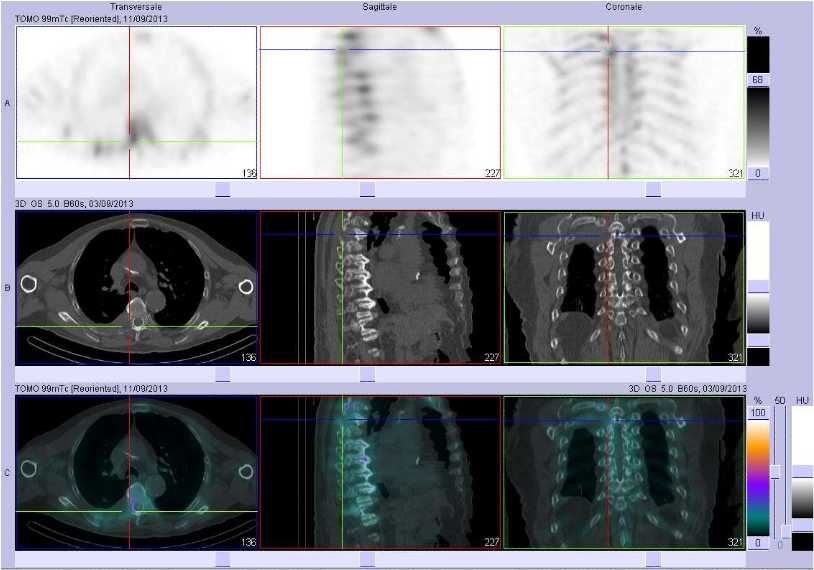Click the fusion upper threshold handle showing 100
Screen dimensions: 814x570
pos(758,413)
